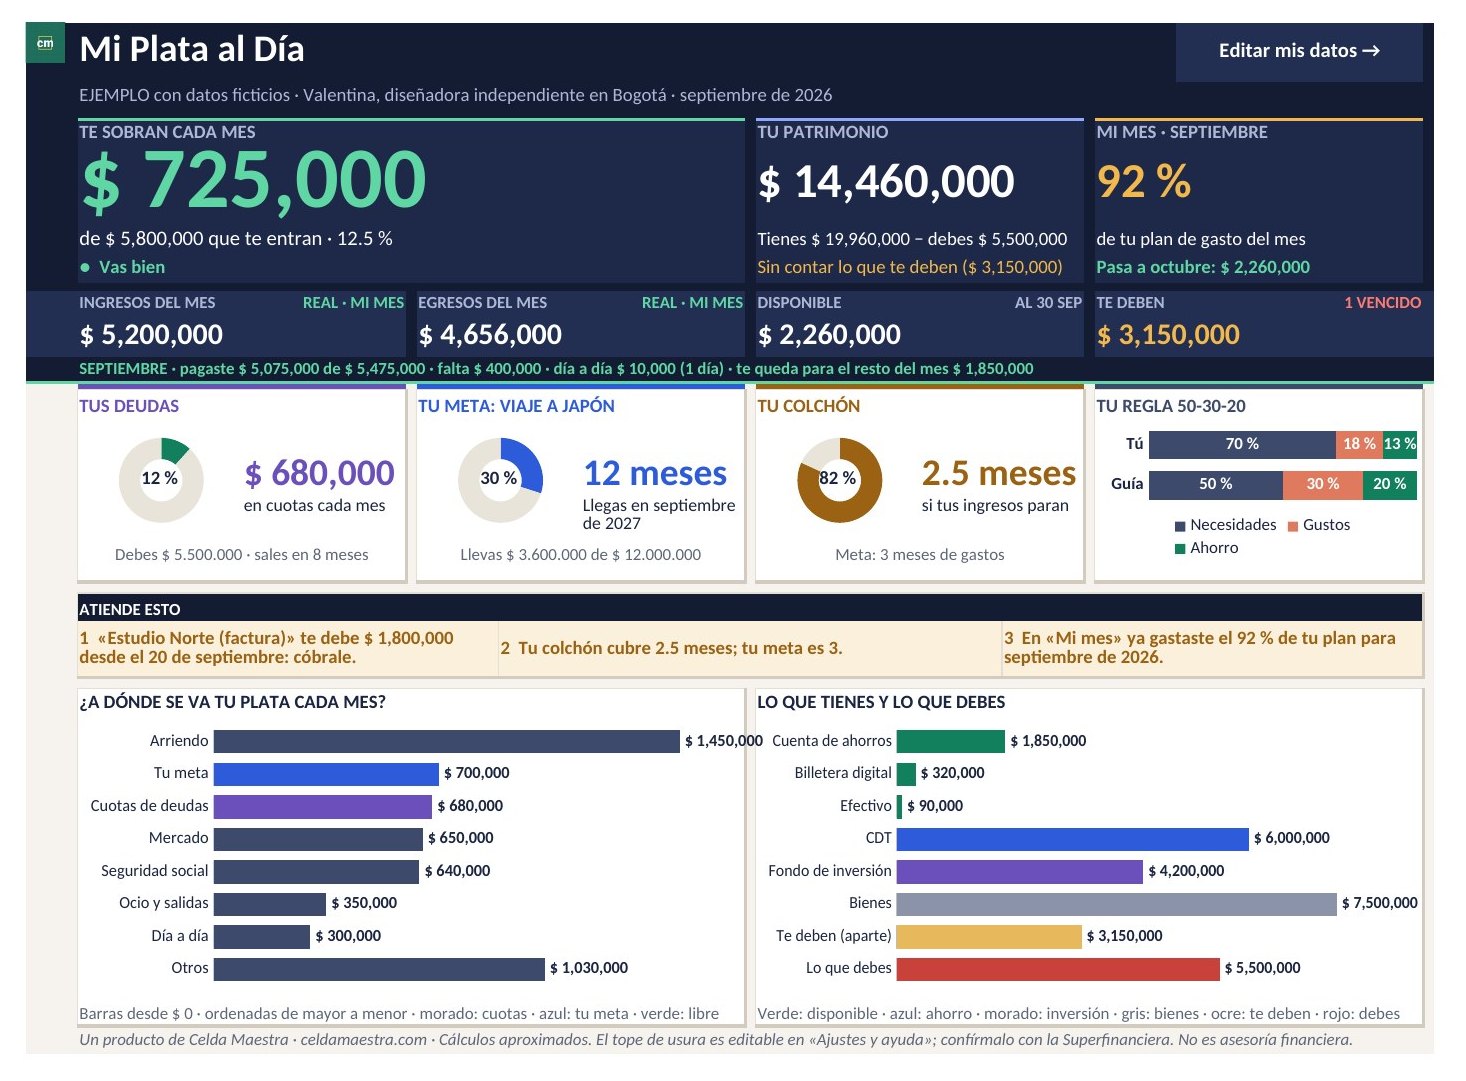
Task: Open alert 2 about colchón covering 2.5 meses
Action: (x=750, y=648)
